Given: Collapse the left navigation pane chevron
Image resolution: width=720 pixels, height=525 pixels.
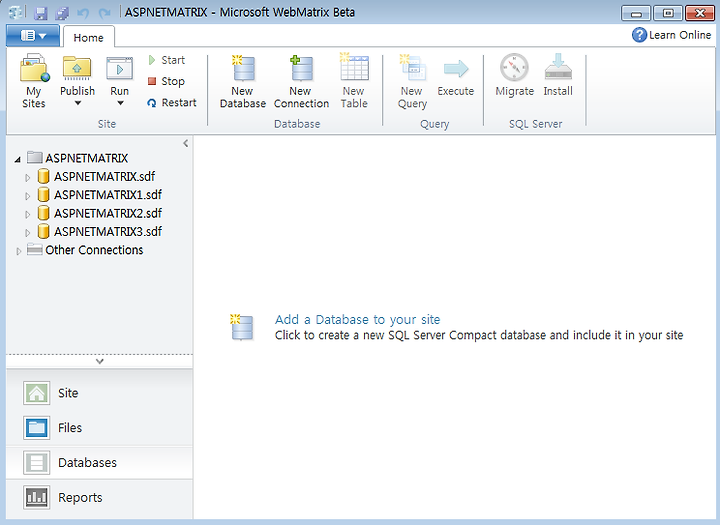Looking at the screenshot, I should [186, 143].
